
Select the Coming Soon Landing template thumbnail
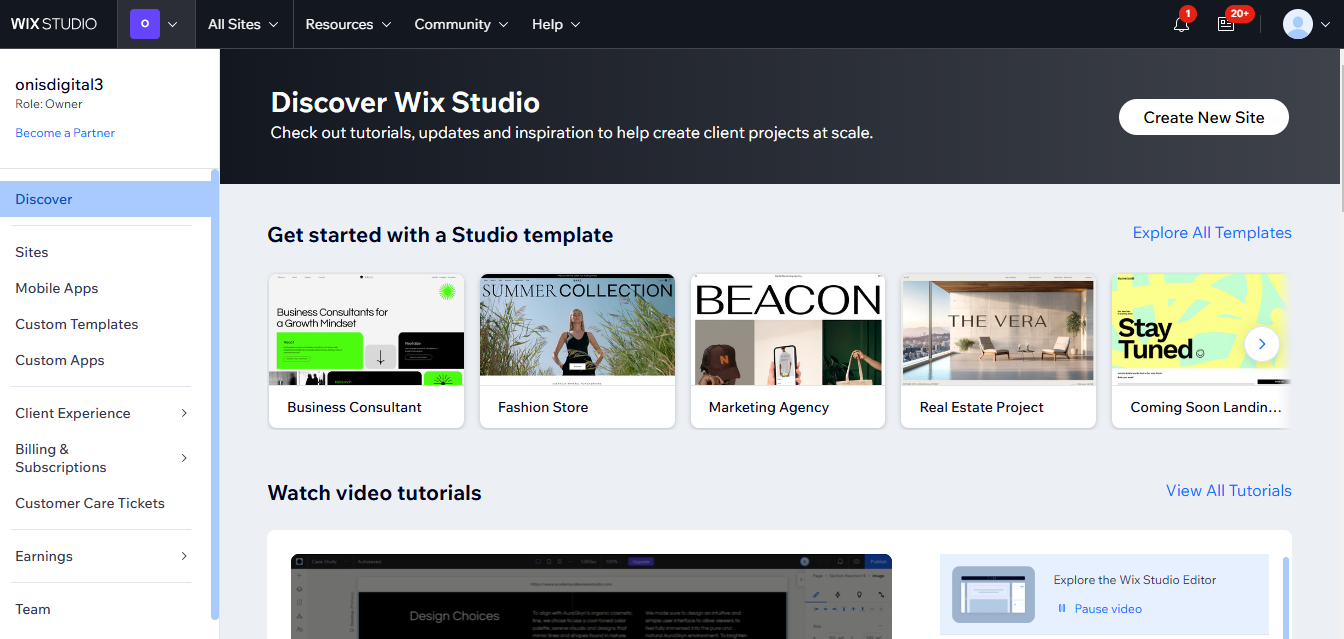click(1201, 330)
